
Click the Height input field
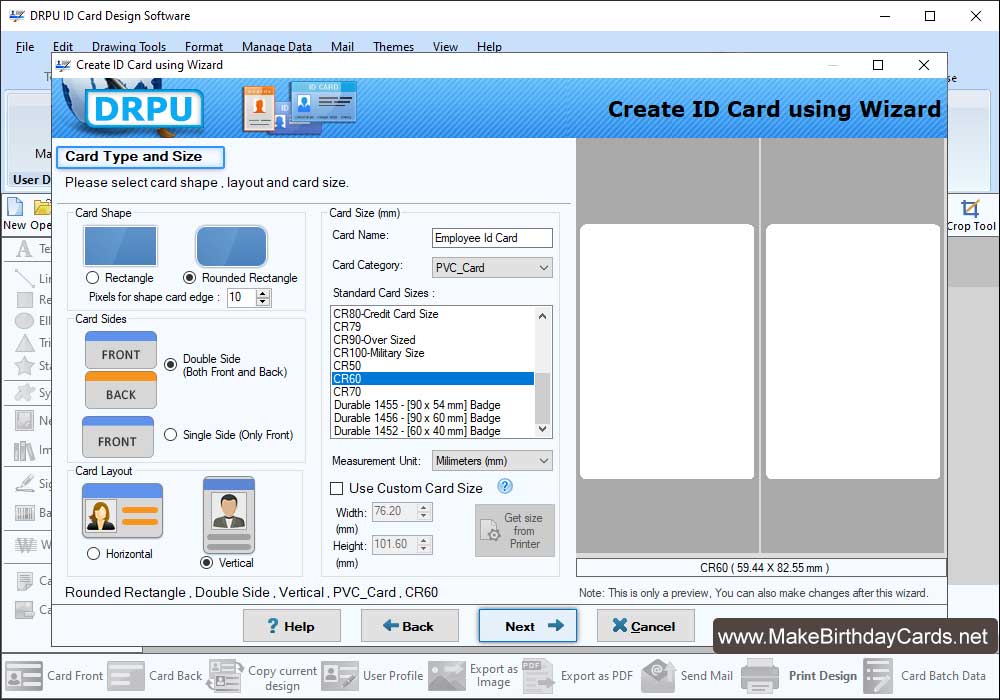point(394,544)
